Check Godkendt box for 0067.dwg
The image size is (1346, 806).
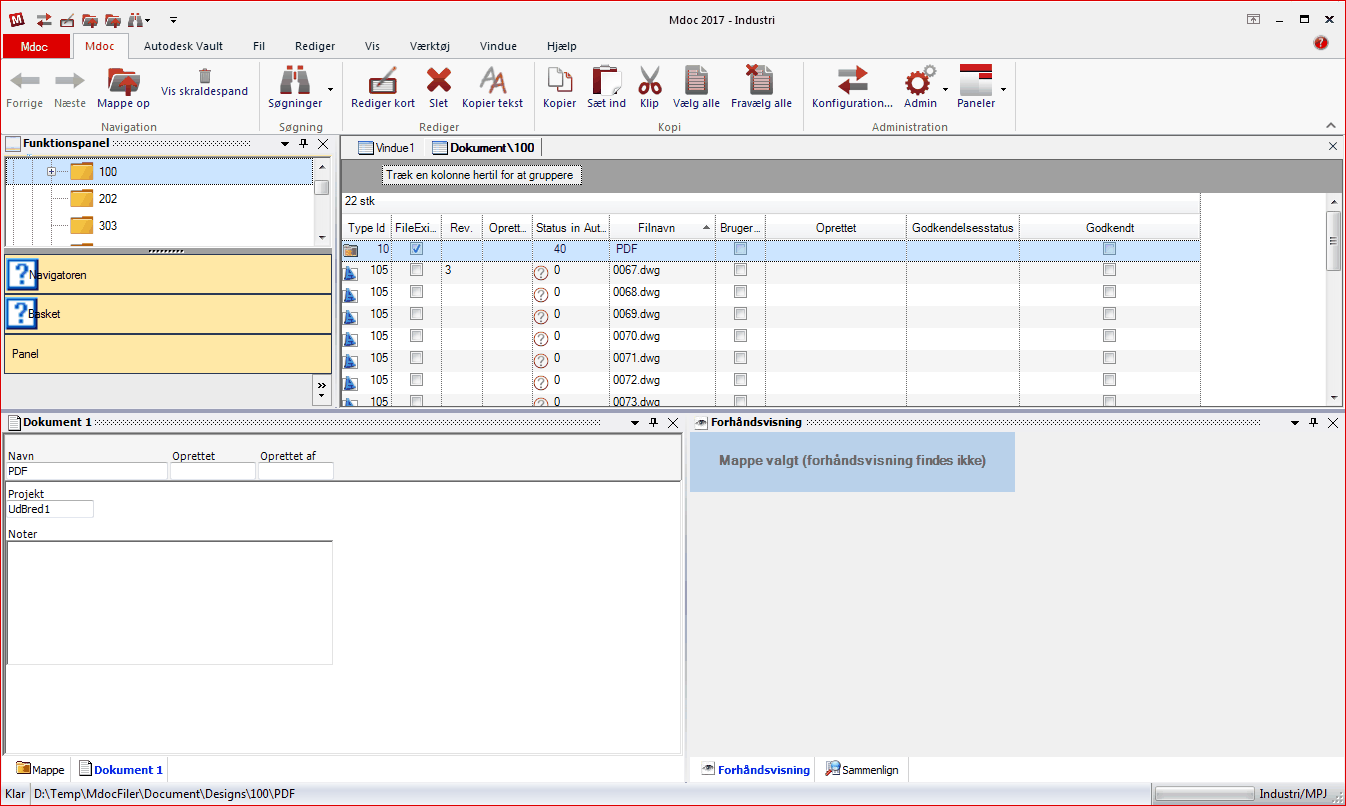(1109, 270)
